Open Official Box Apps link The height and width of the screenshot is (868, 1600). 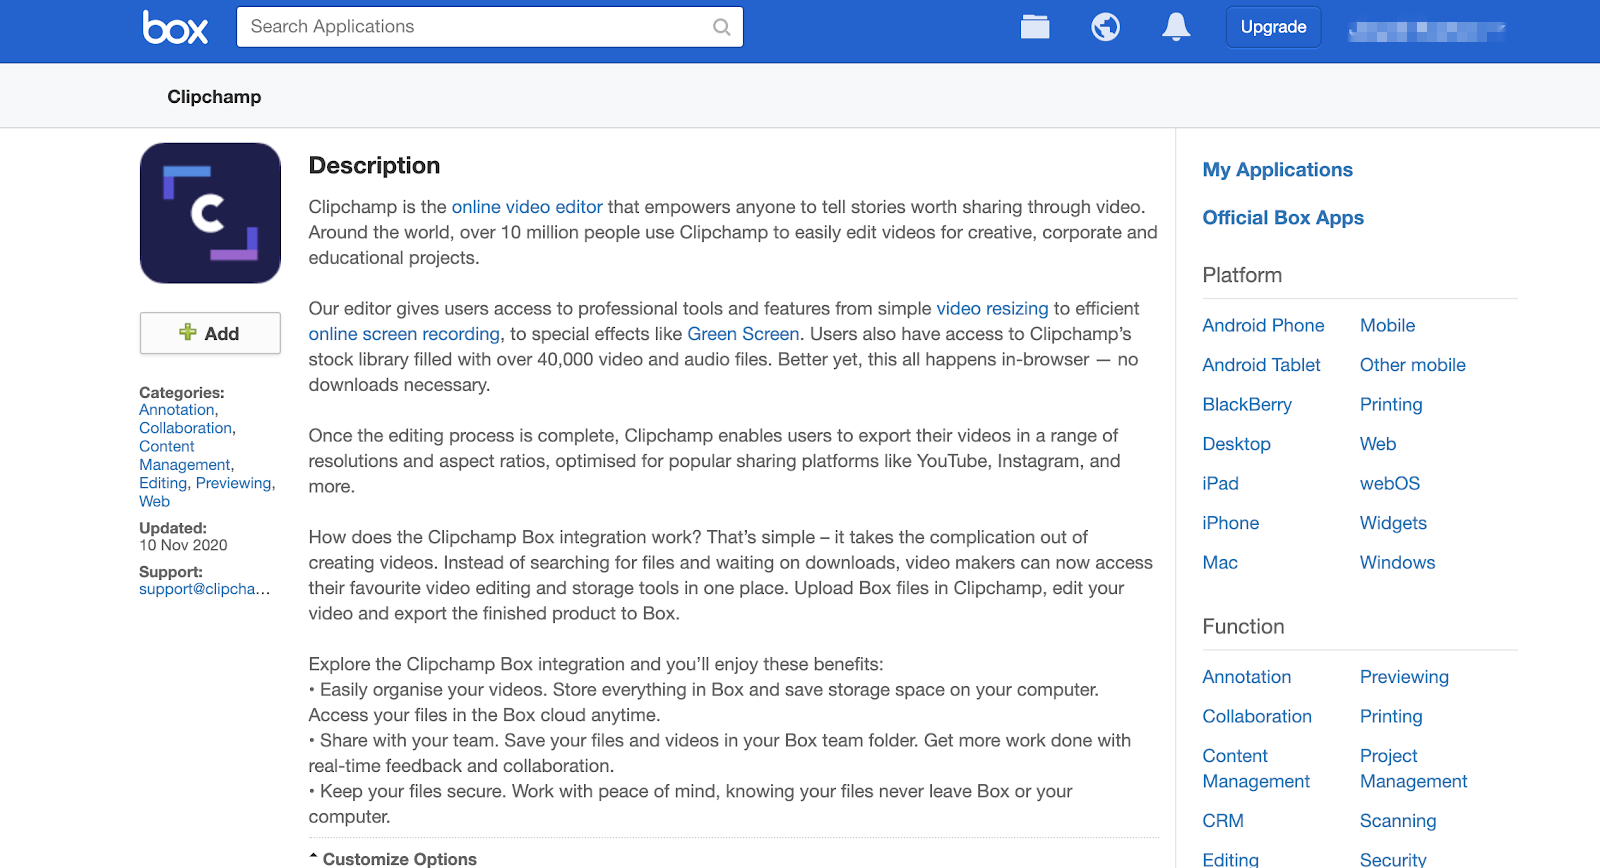[x=1283, y=218]
